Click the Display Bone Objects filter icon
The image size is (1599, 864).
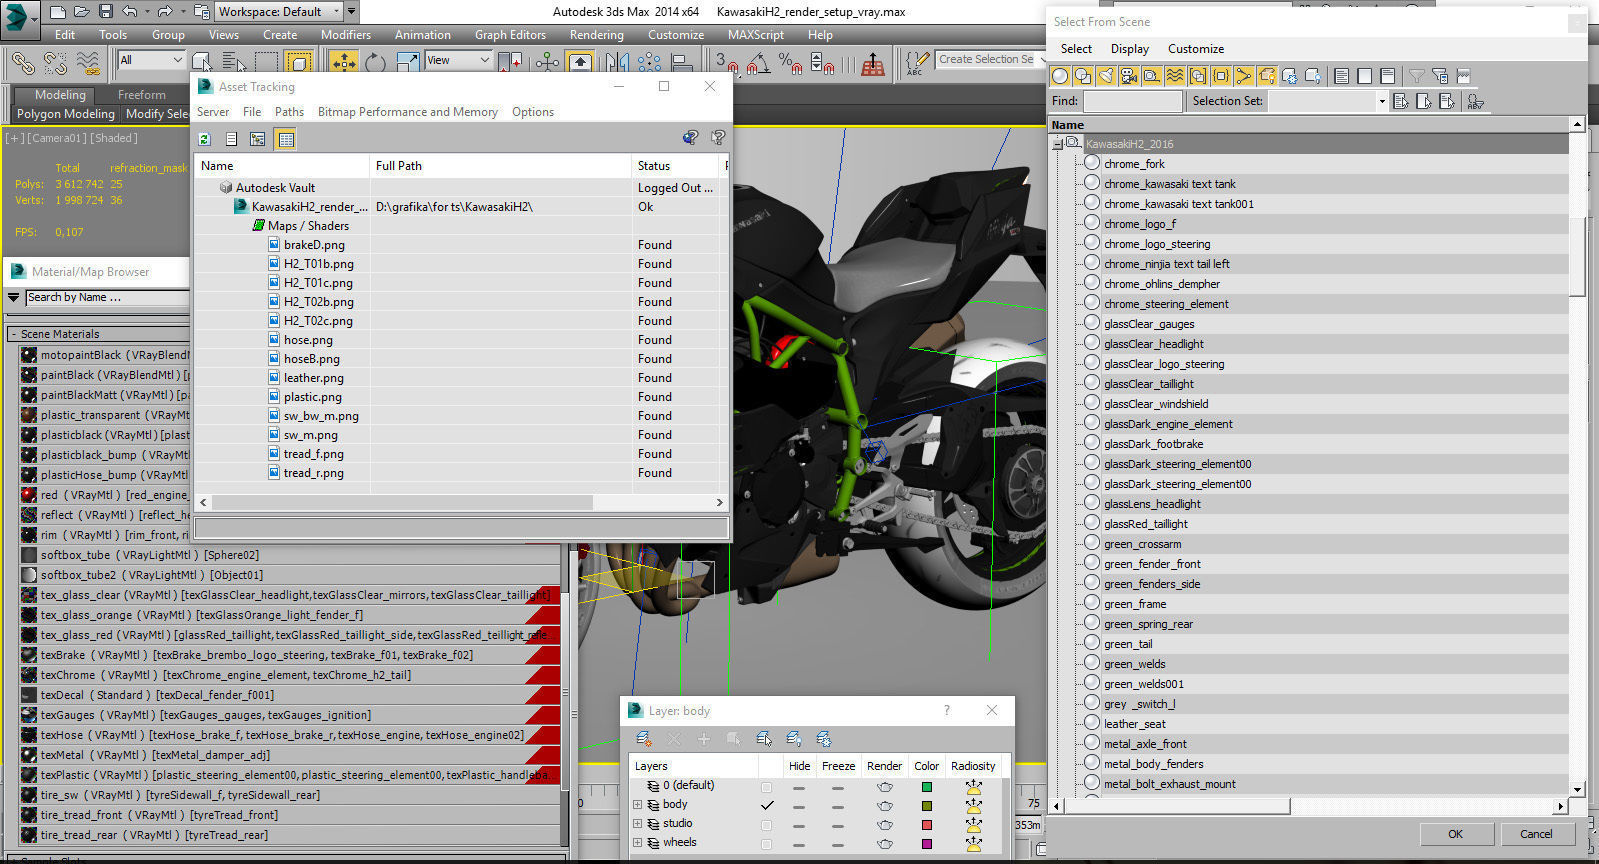[x=1244, y=76]
